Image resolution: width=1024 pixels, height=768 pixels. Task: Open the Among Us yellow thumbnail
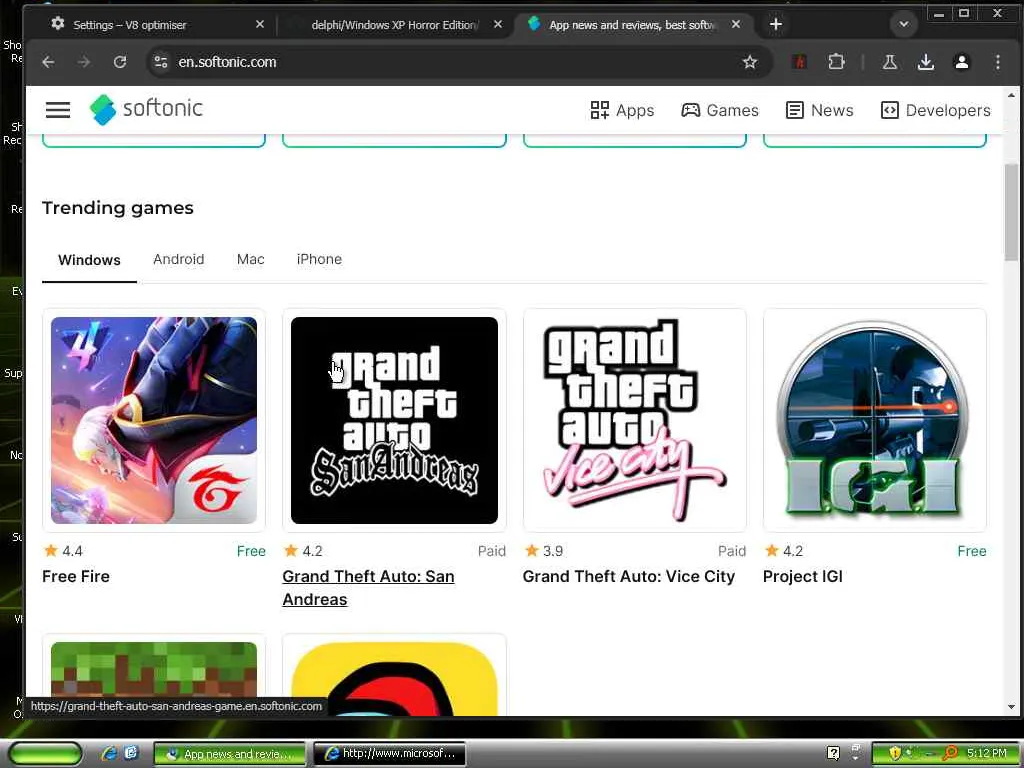point(394,679)
